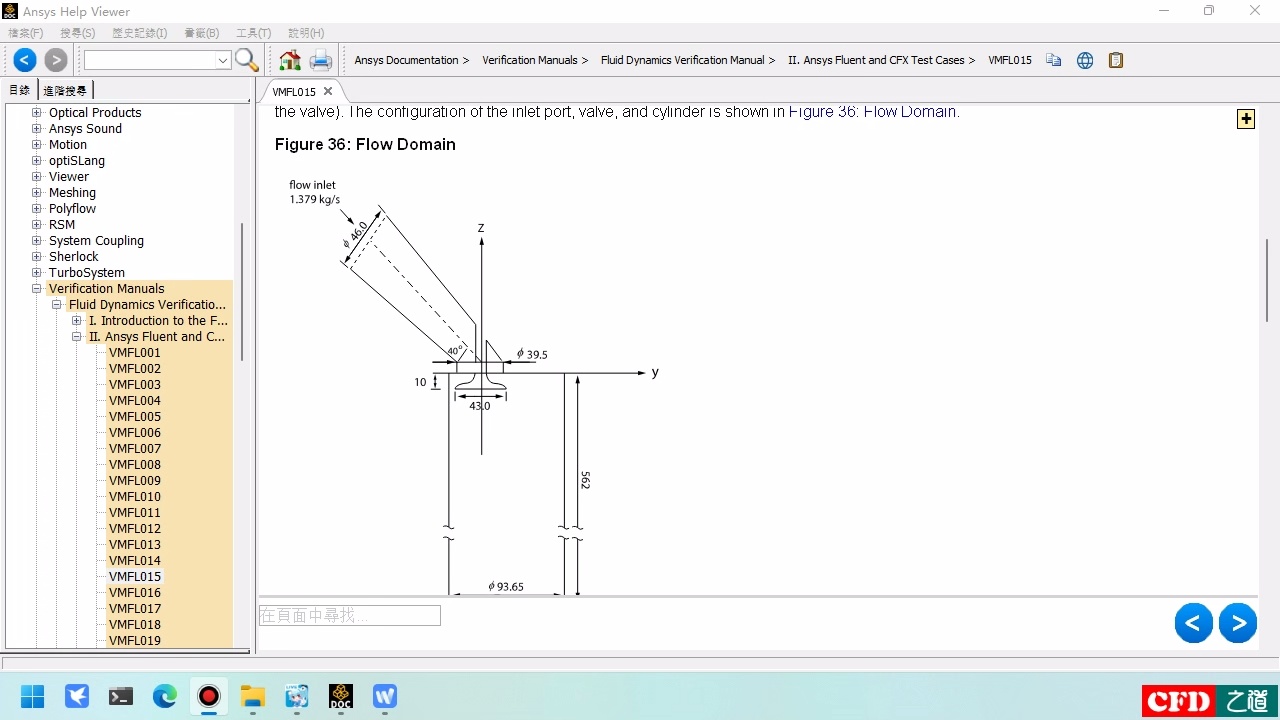
Task: Go to previous page with bottom-right arrow
Action: click(1193, 623)
